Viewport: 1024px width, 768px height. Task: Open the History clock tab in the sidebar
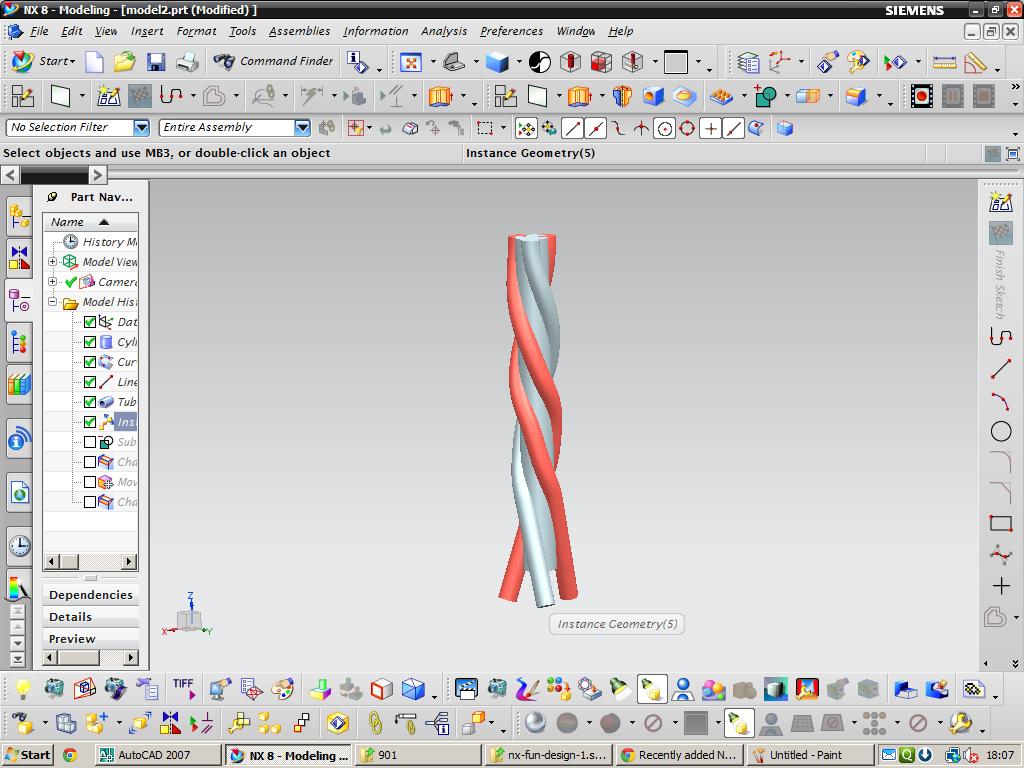click(x=19, y=545)
